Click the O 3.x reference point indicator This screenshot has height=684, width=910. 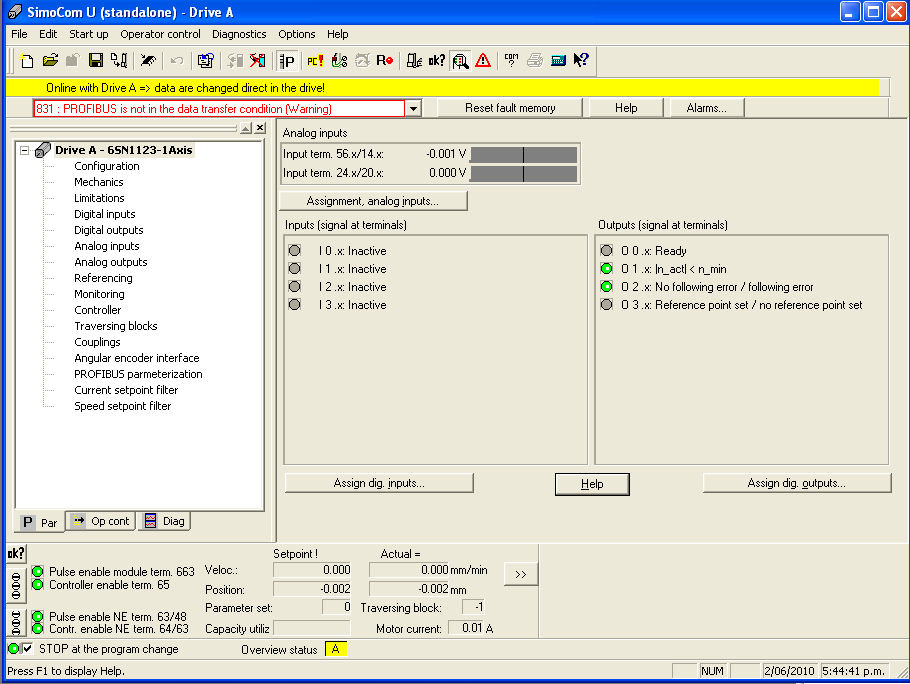606,305
